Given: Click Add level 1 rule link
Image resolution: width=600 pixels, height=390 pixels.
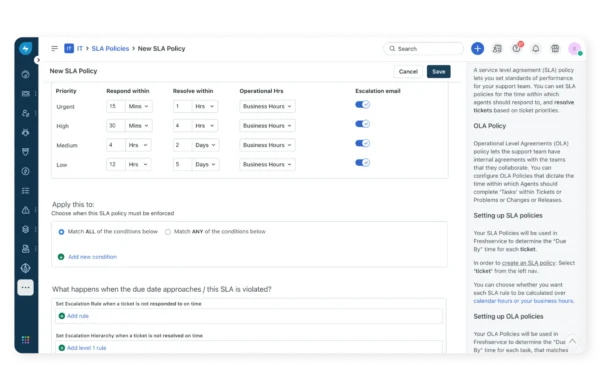Looking at the screenshot, I should pyautogui.click(x=86, y=348).
